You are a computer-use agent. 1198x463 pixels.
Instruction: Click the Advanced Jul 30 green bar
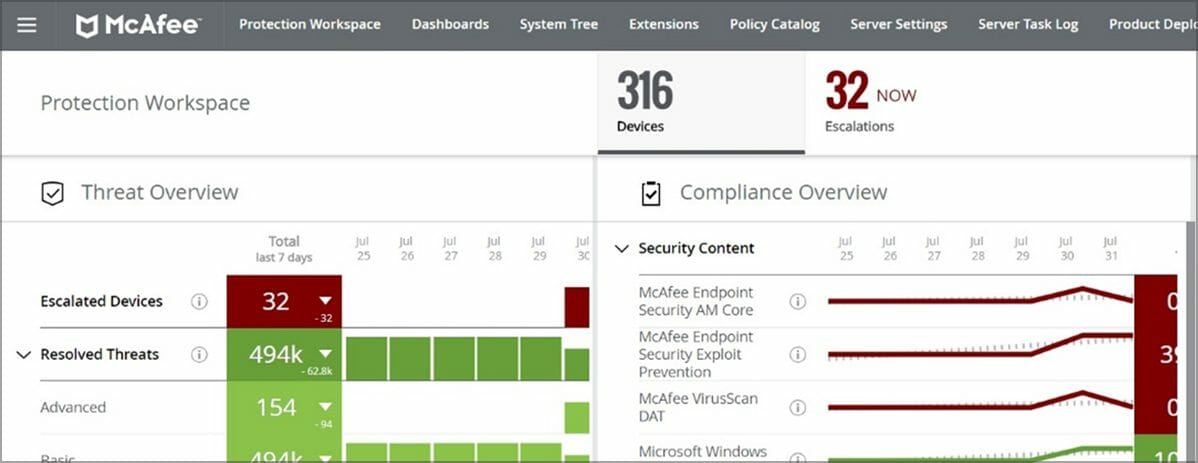tap(577, 418)
